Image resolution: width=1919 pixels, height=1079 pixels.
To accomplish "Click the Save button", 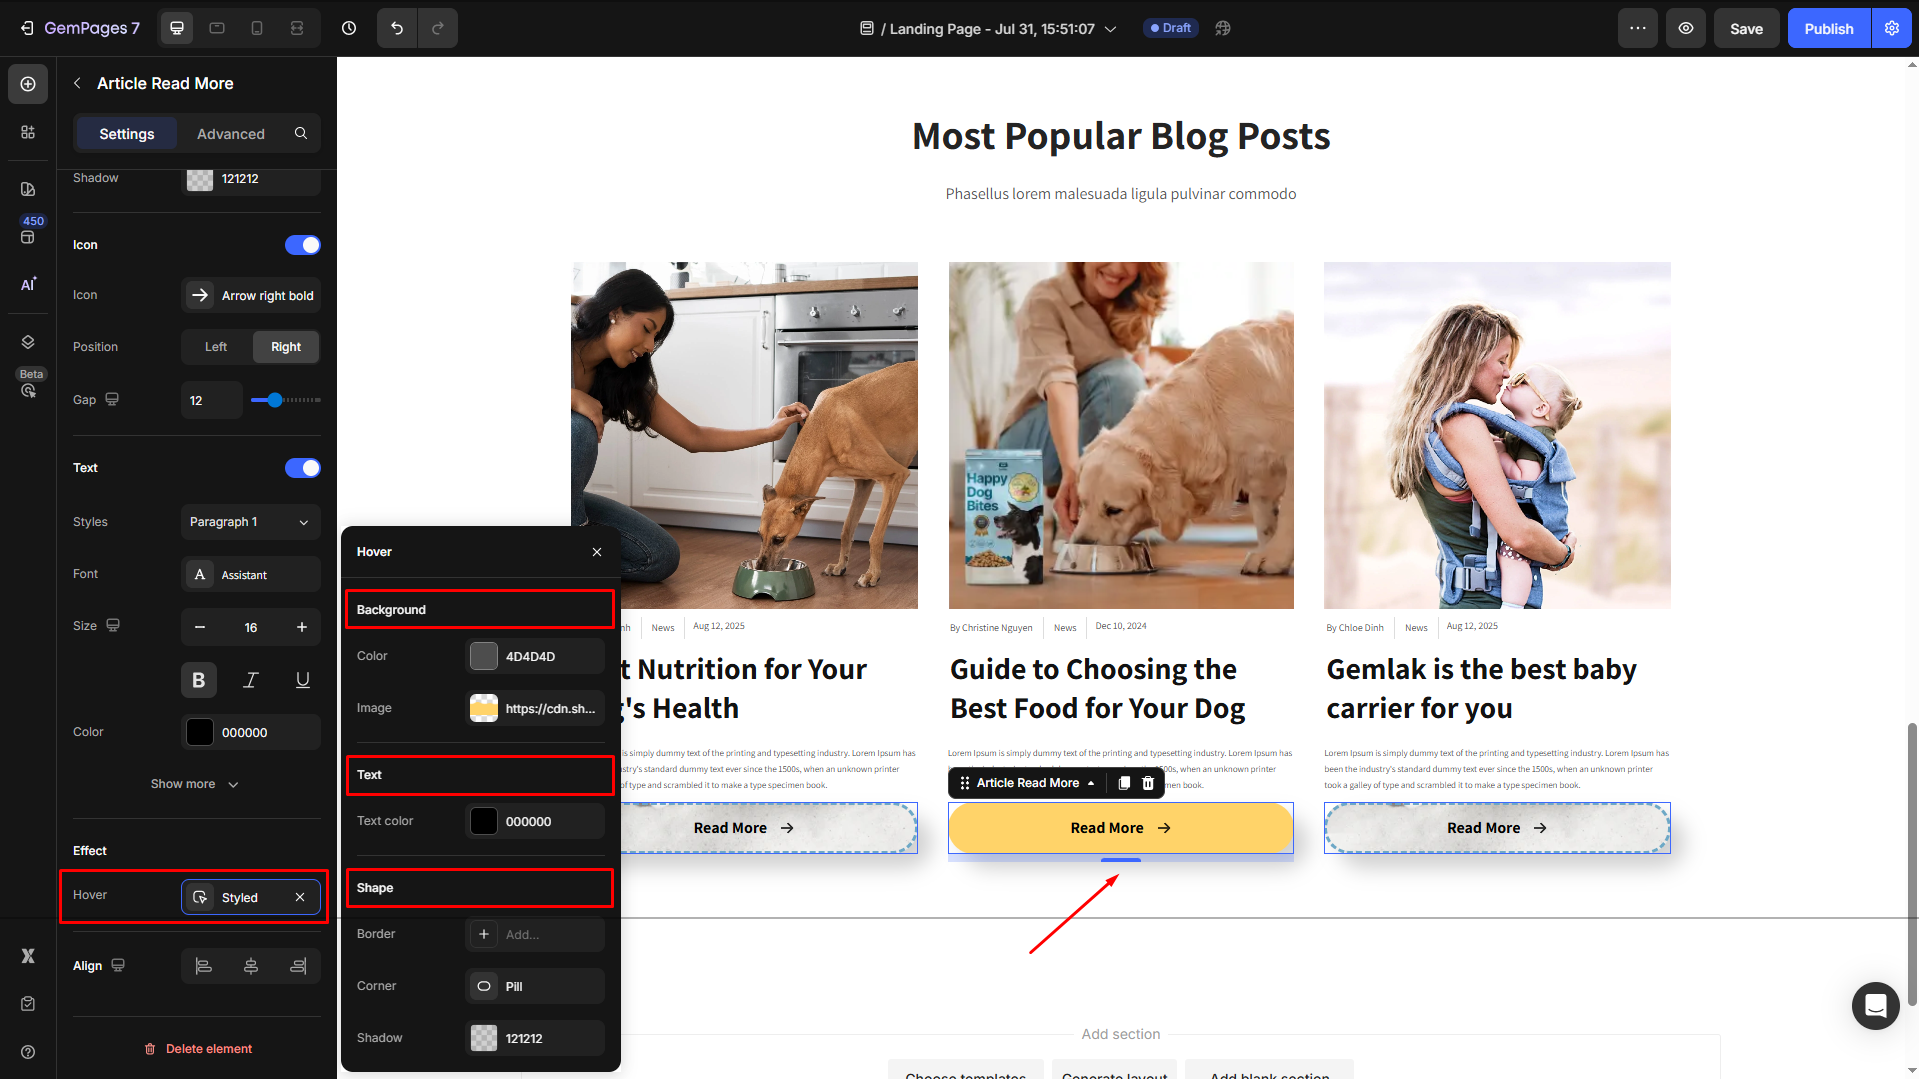I will coord(1746,28).
